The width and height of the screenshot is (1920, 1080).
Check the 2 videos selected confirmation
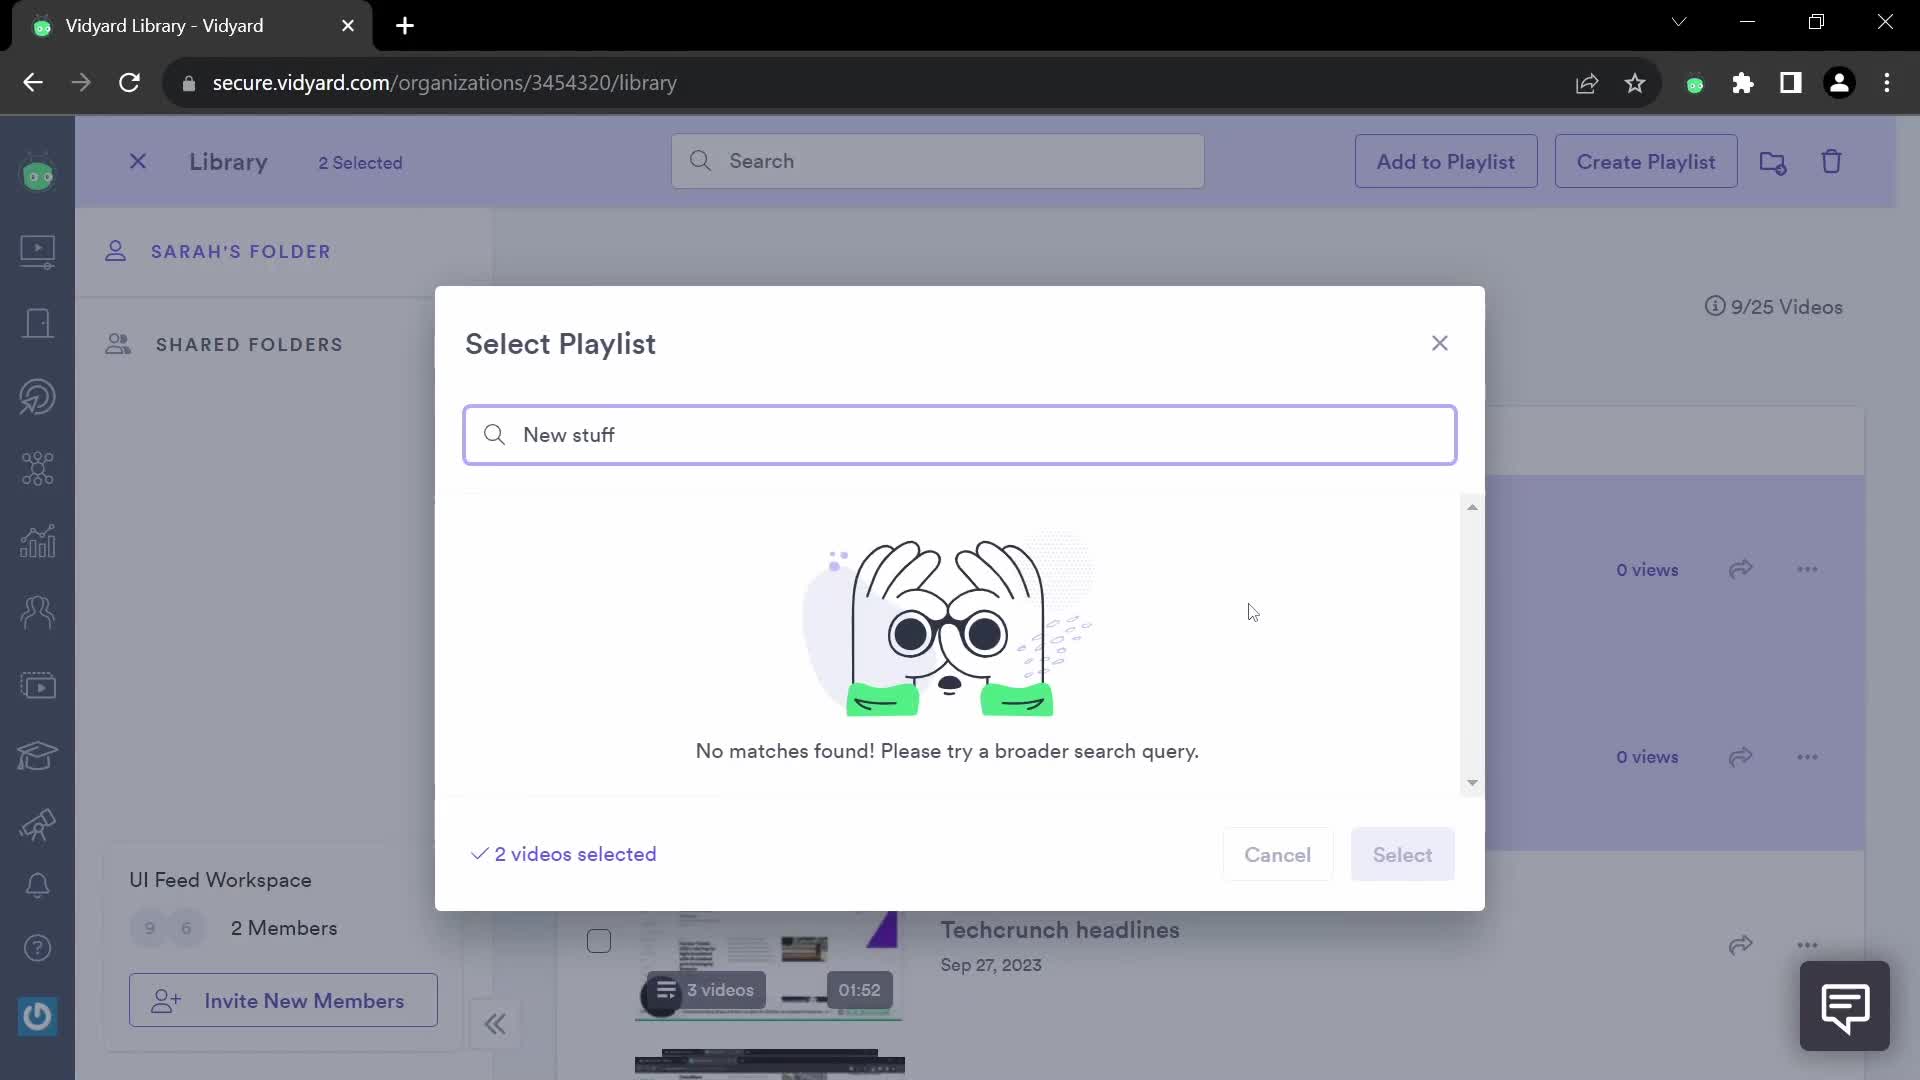click(x=563, y=855)
